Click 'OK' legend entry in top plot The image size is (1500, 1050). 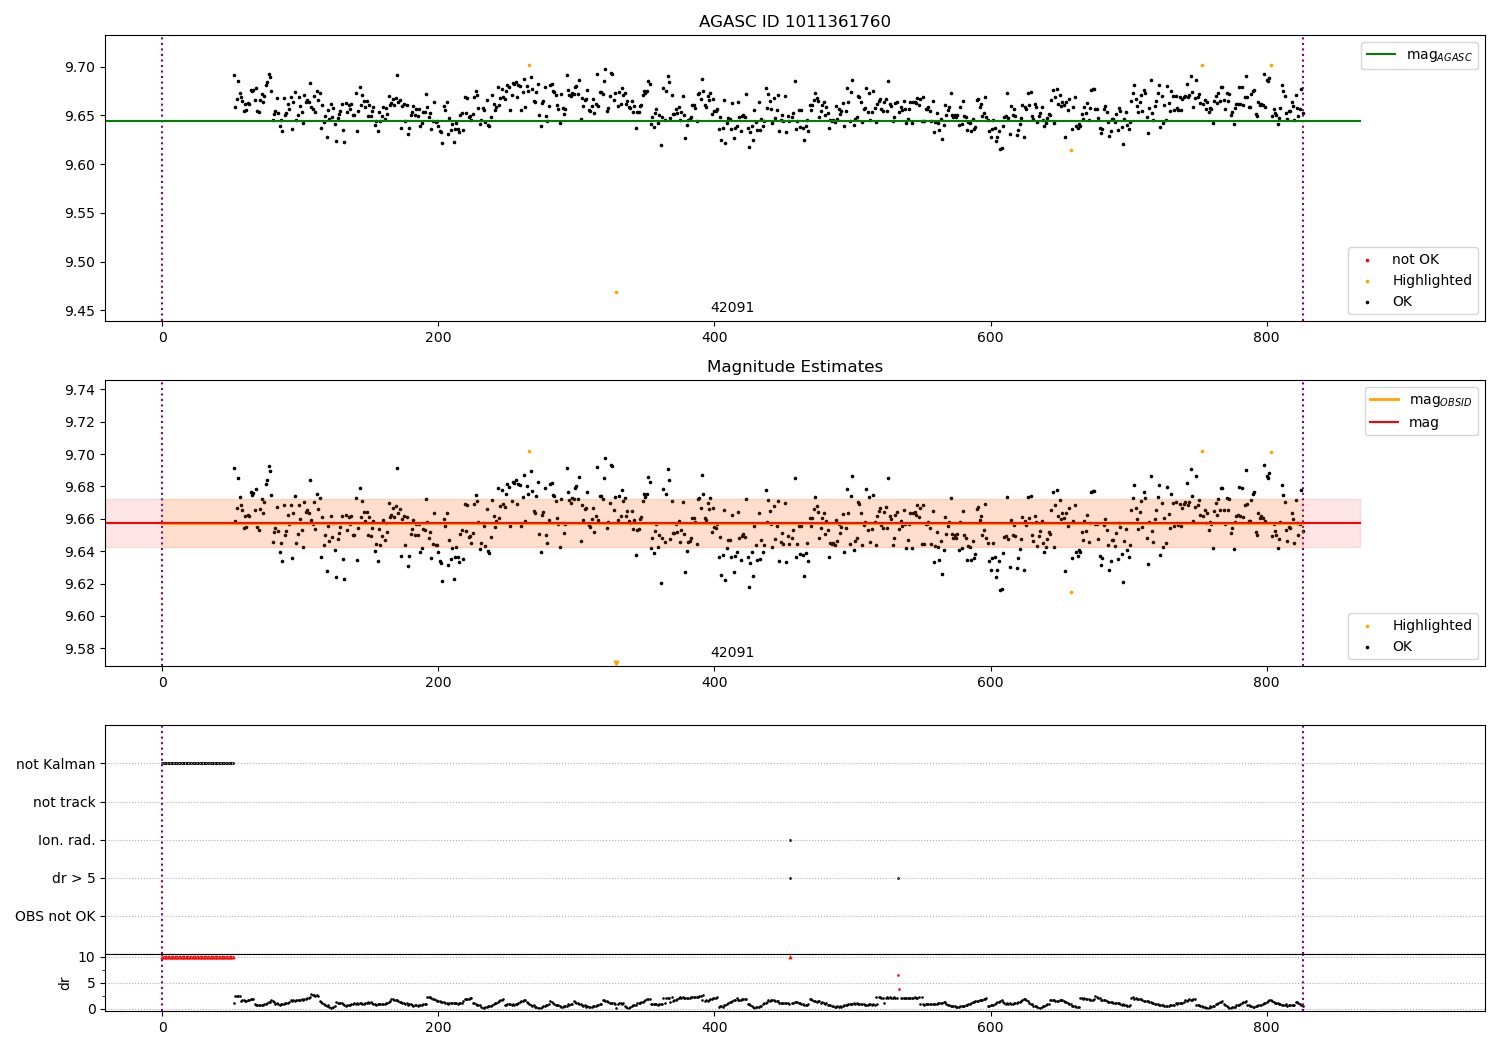point(1402,302)
